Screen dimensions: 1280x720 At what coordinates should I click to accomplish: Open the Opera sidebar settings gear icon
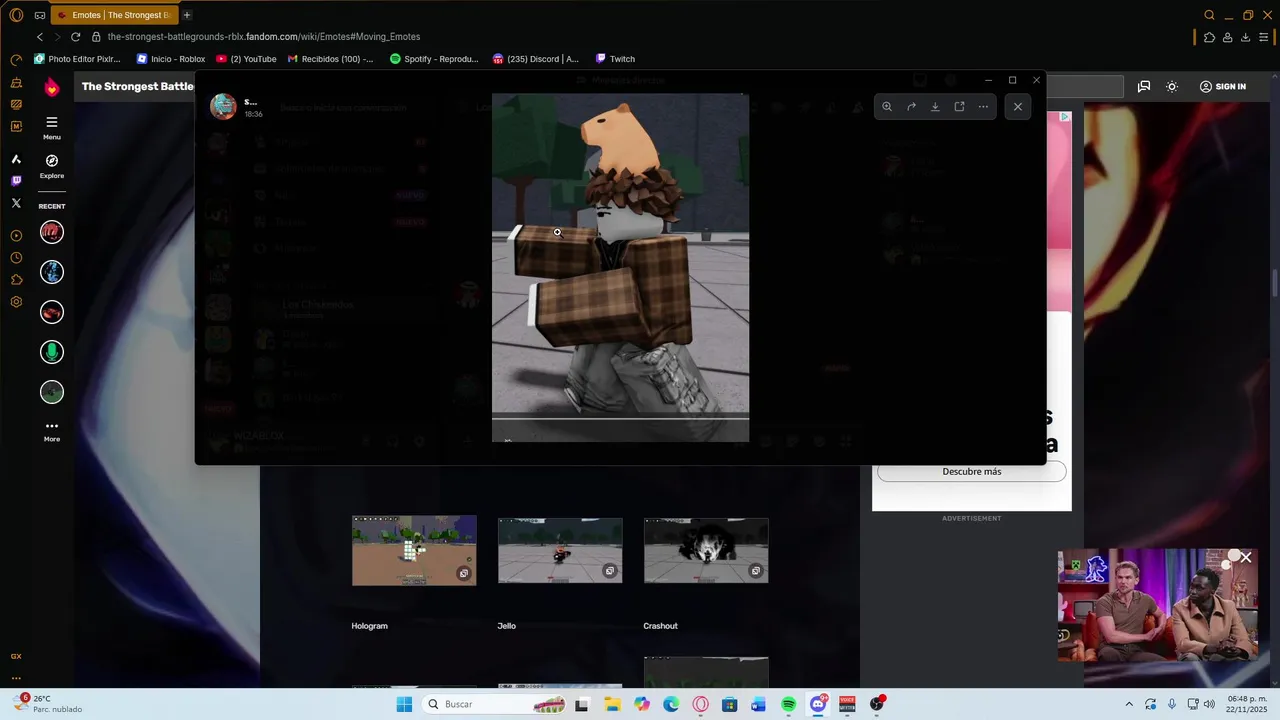[16, 302]
